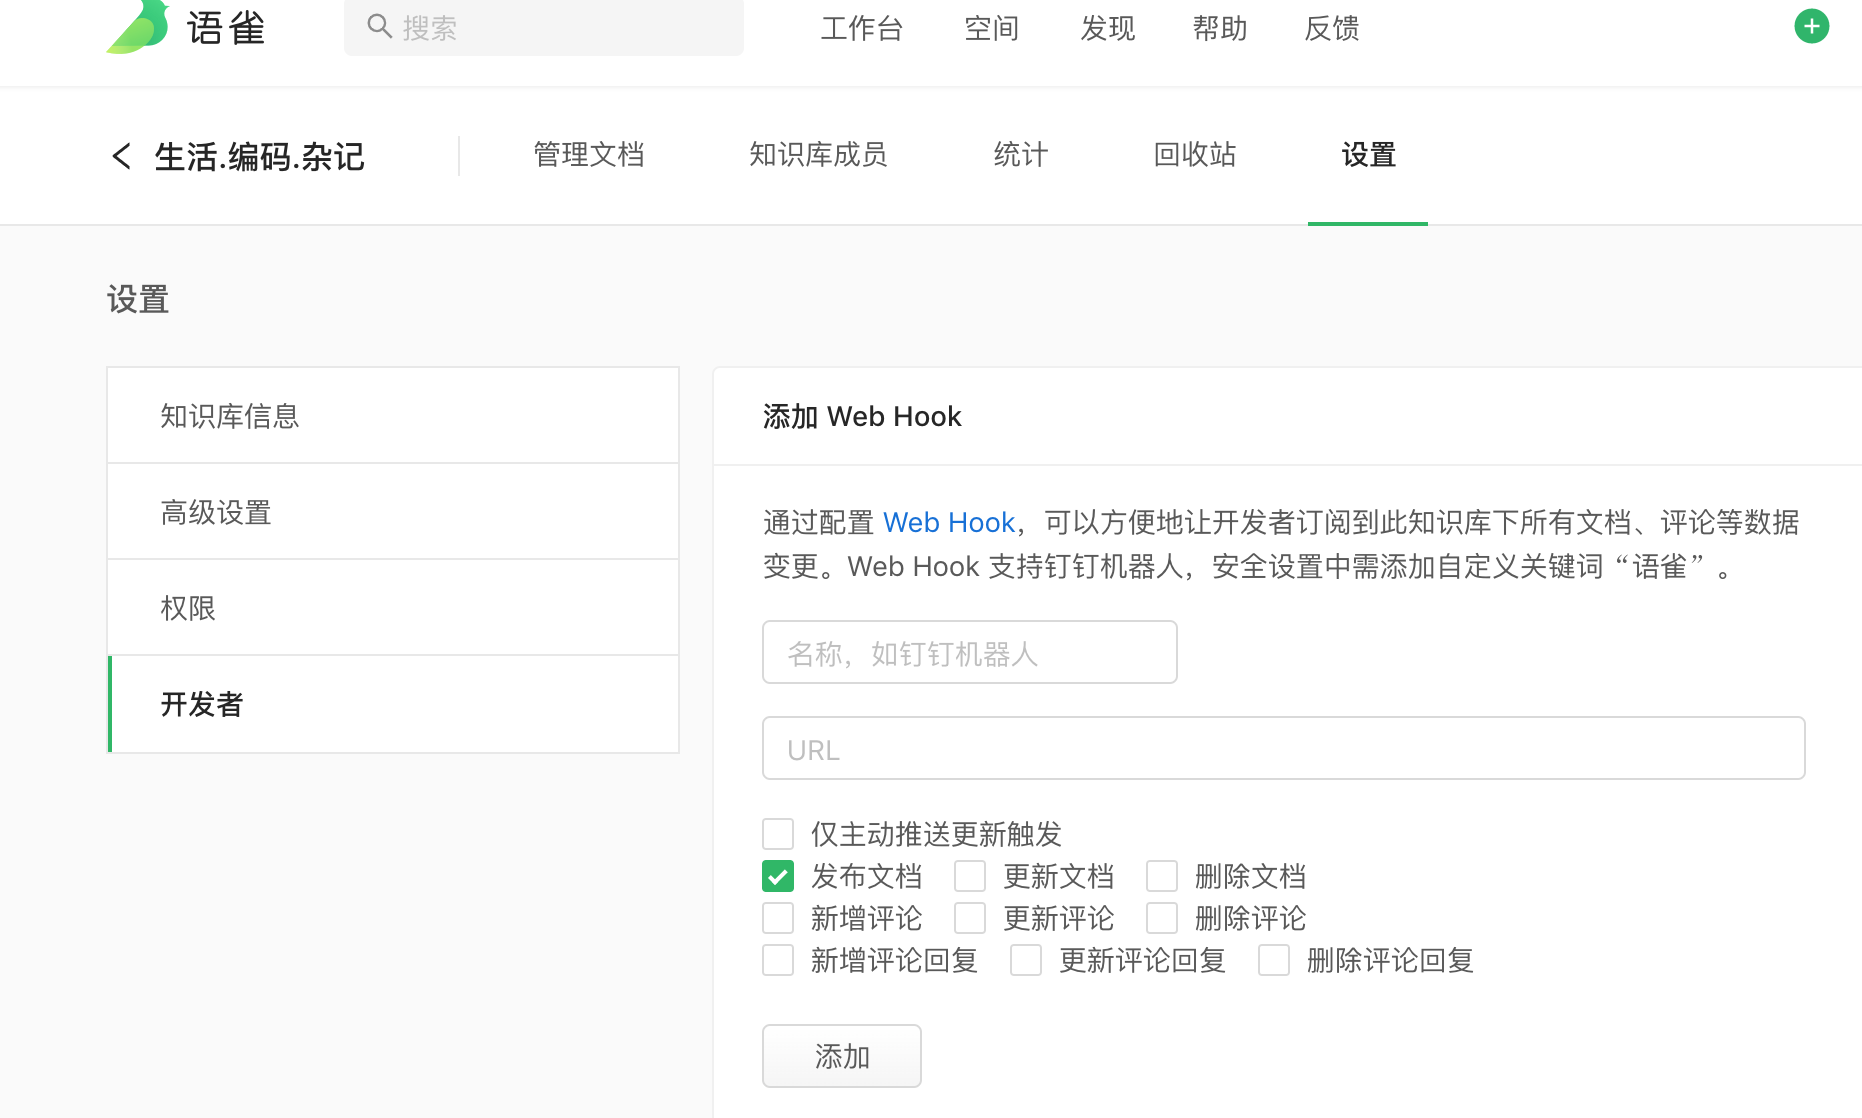Open the 帮助 menu item

pyautogui.click(x=1219, y=28)
